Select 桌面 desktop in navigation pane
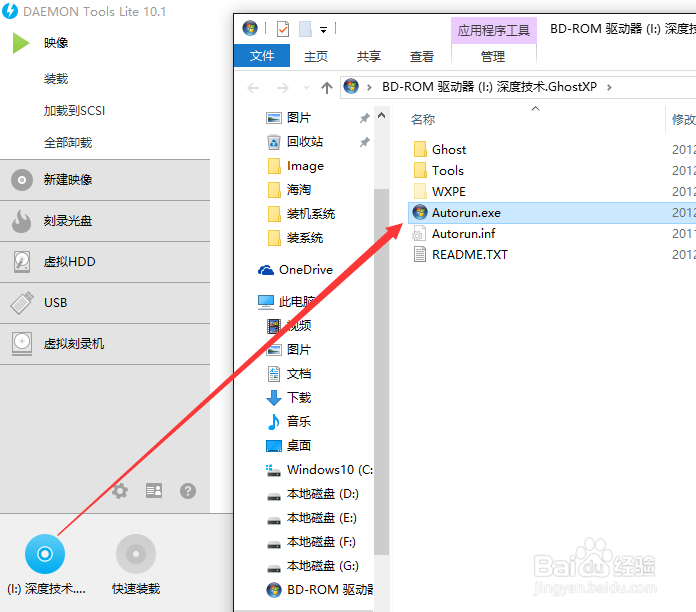The image size is (696, 612). (x=289, y=446)
